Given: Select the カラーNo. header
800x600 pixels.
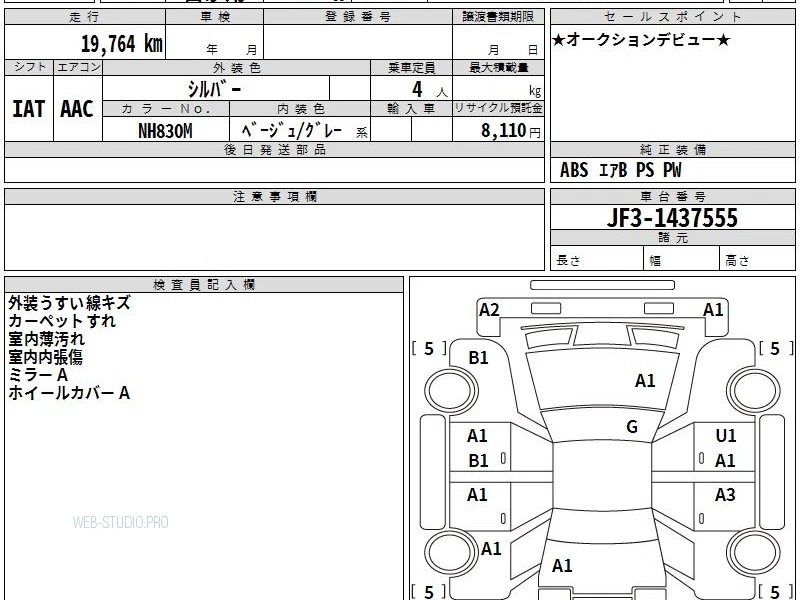Looking at the screenshot, I should click(166, 109).
